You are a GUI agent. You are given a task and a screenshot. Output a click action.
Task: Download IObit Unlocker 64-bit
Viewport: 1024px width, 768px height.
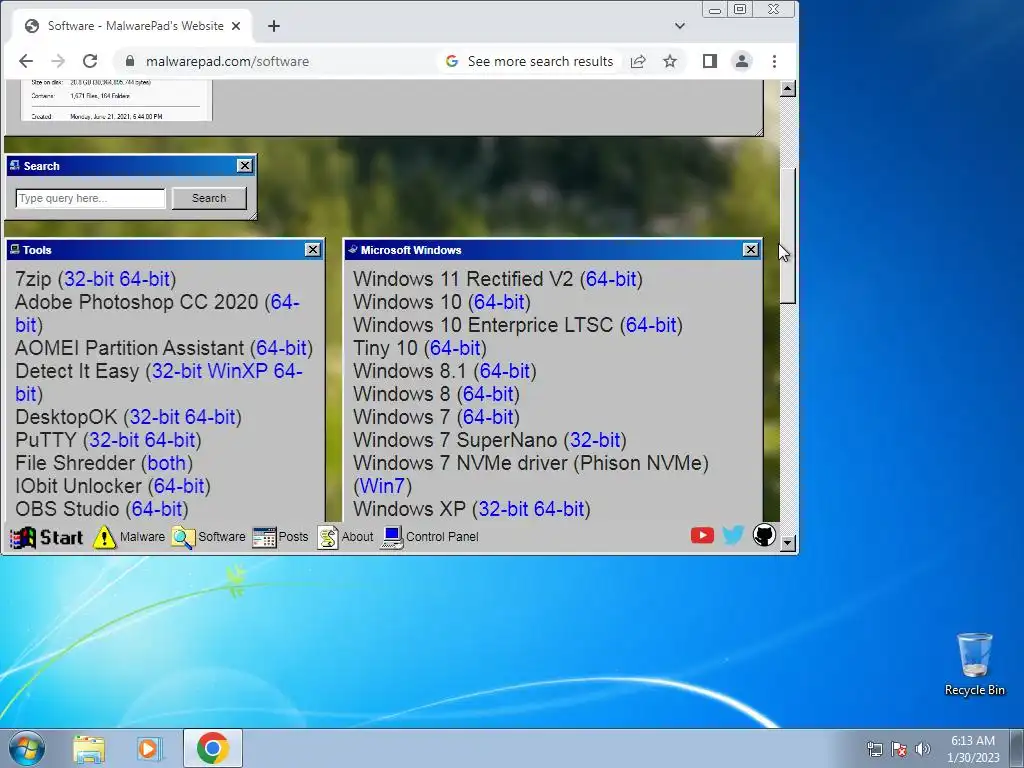[179, 485]
